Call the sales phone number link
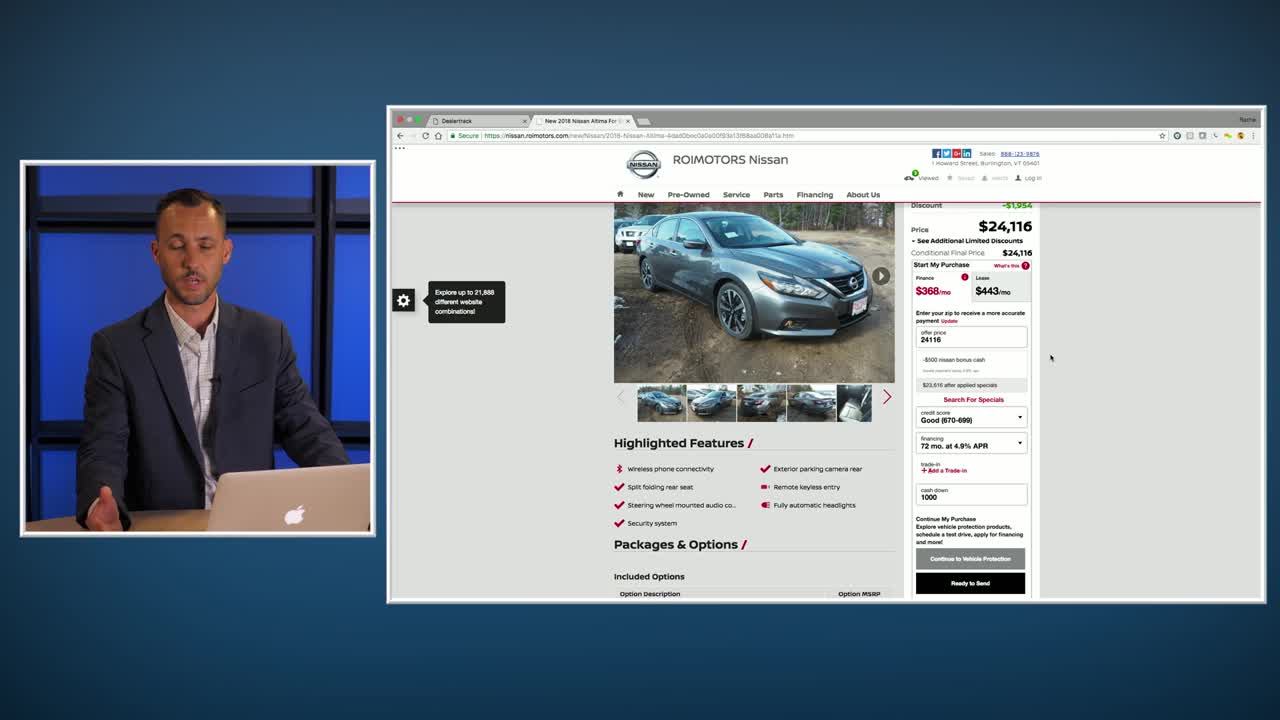 [1020, 154]
